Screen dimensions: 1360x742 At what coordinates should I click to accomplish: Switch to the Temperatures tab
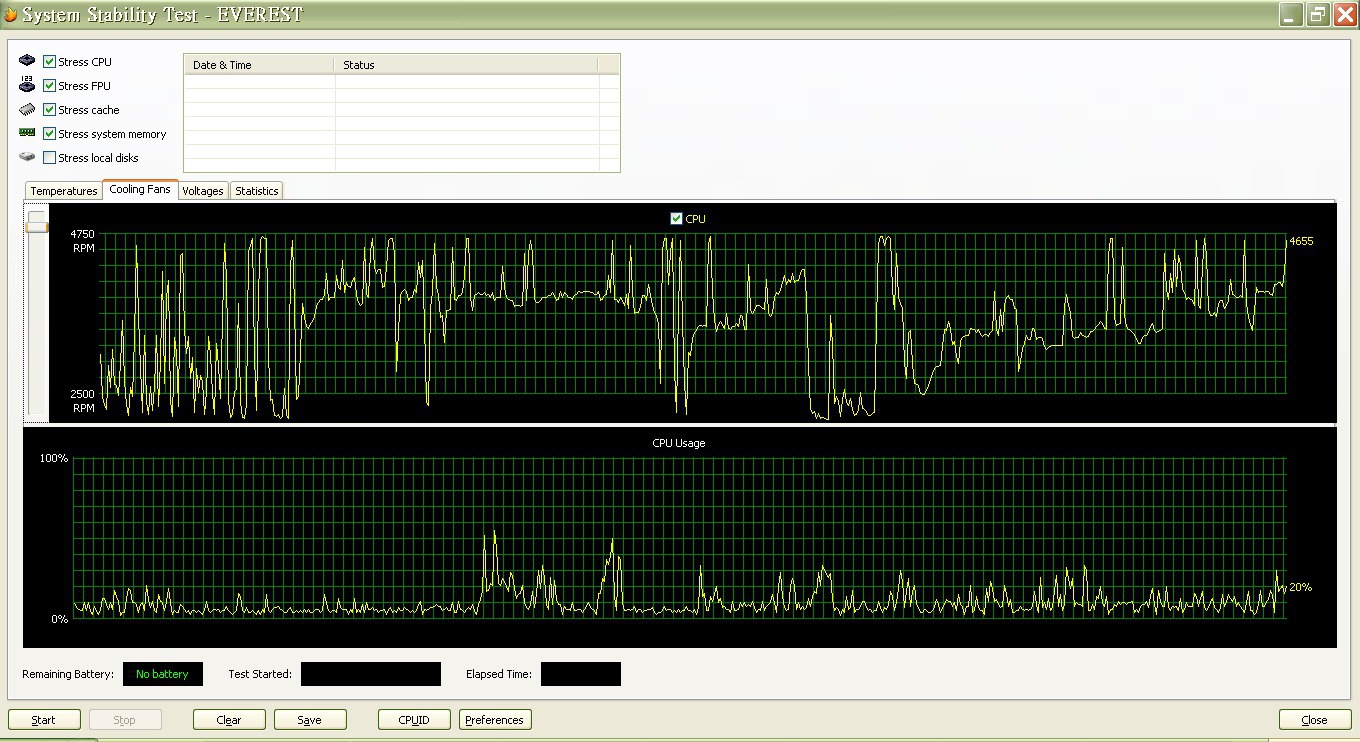pos(64,191)
